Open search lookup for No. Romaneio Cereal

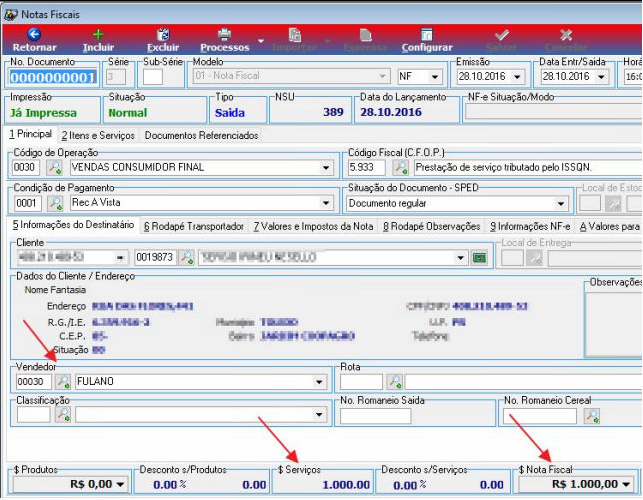click(x=592, y=416)
